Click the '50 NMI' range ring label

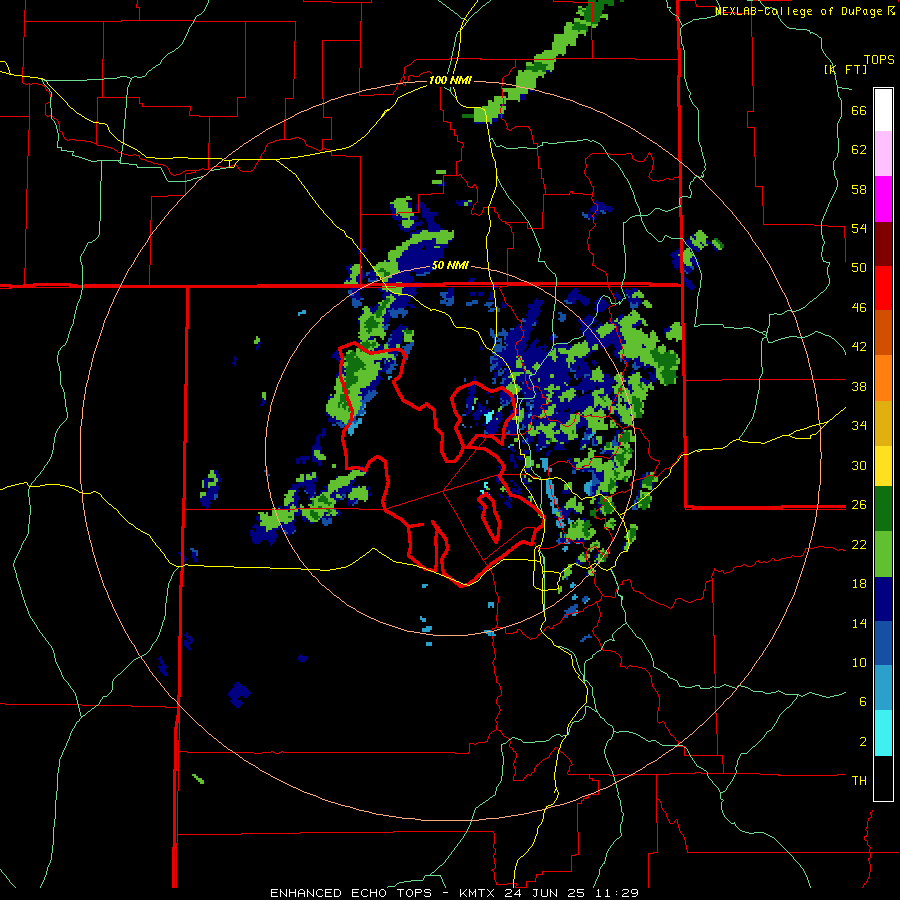(450, 265)
